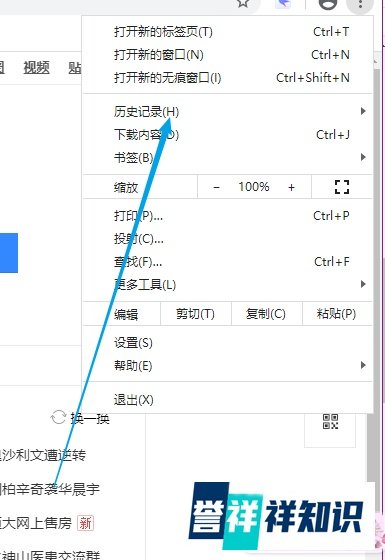Click the 粘贴(P) button
The height and width of the screenshot is (560, 385).
(337, 314)
